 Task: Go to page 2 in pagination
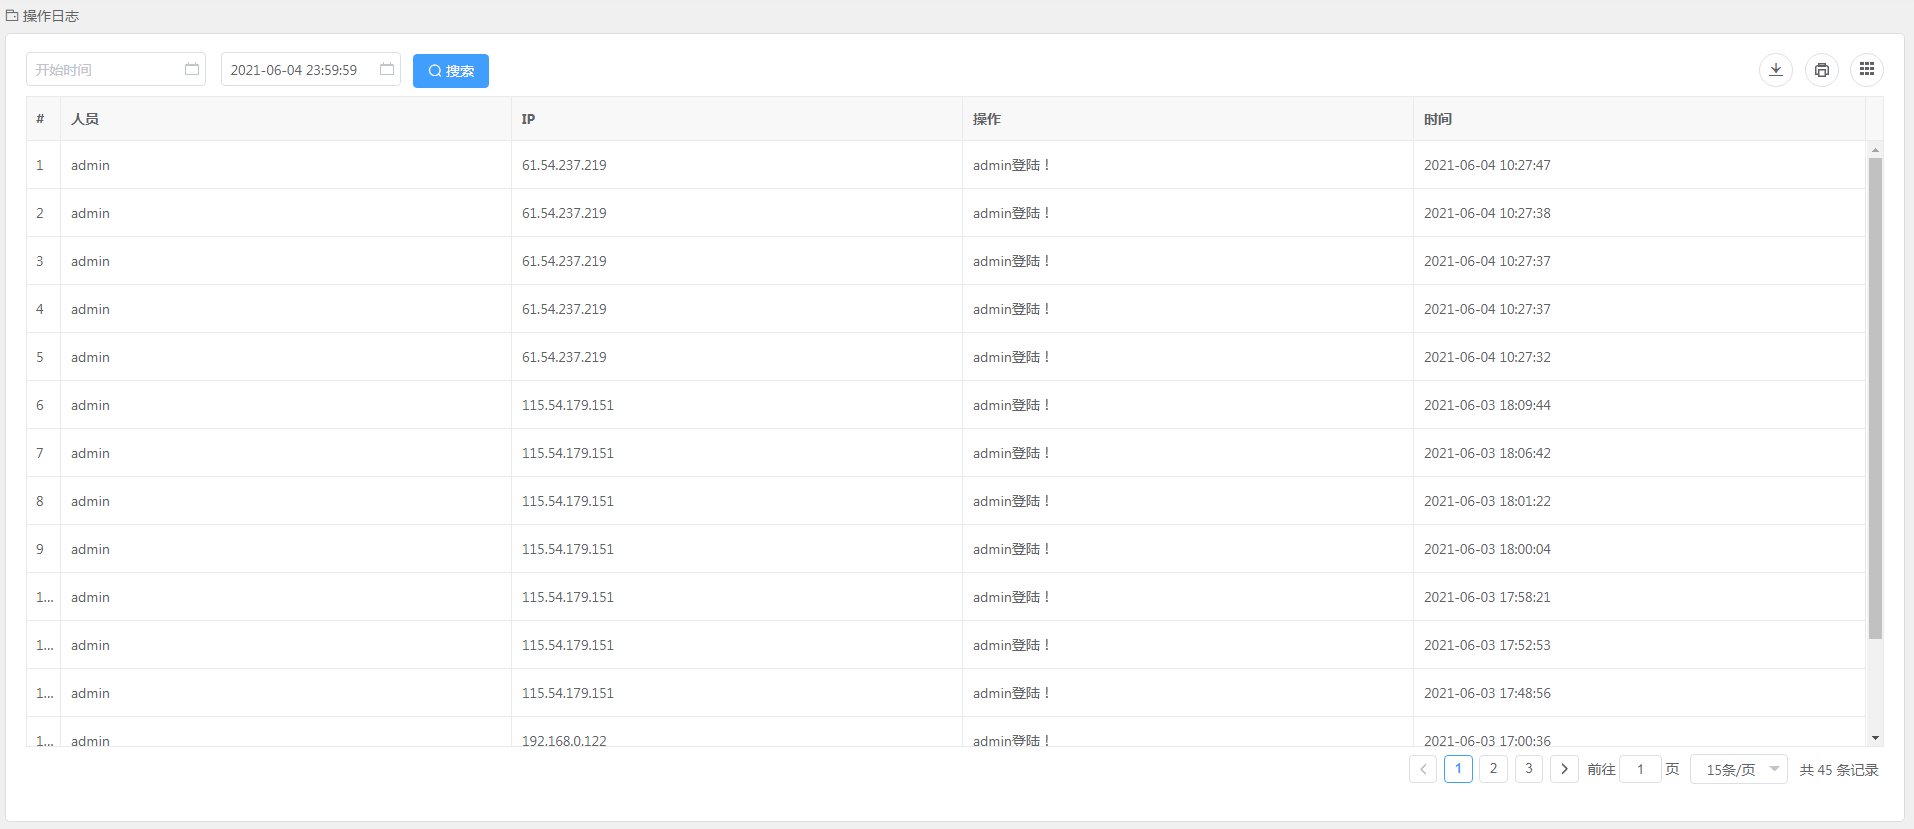pos(1493,769)
